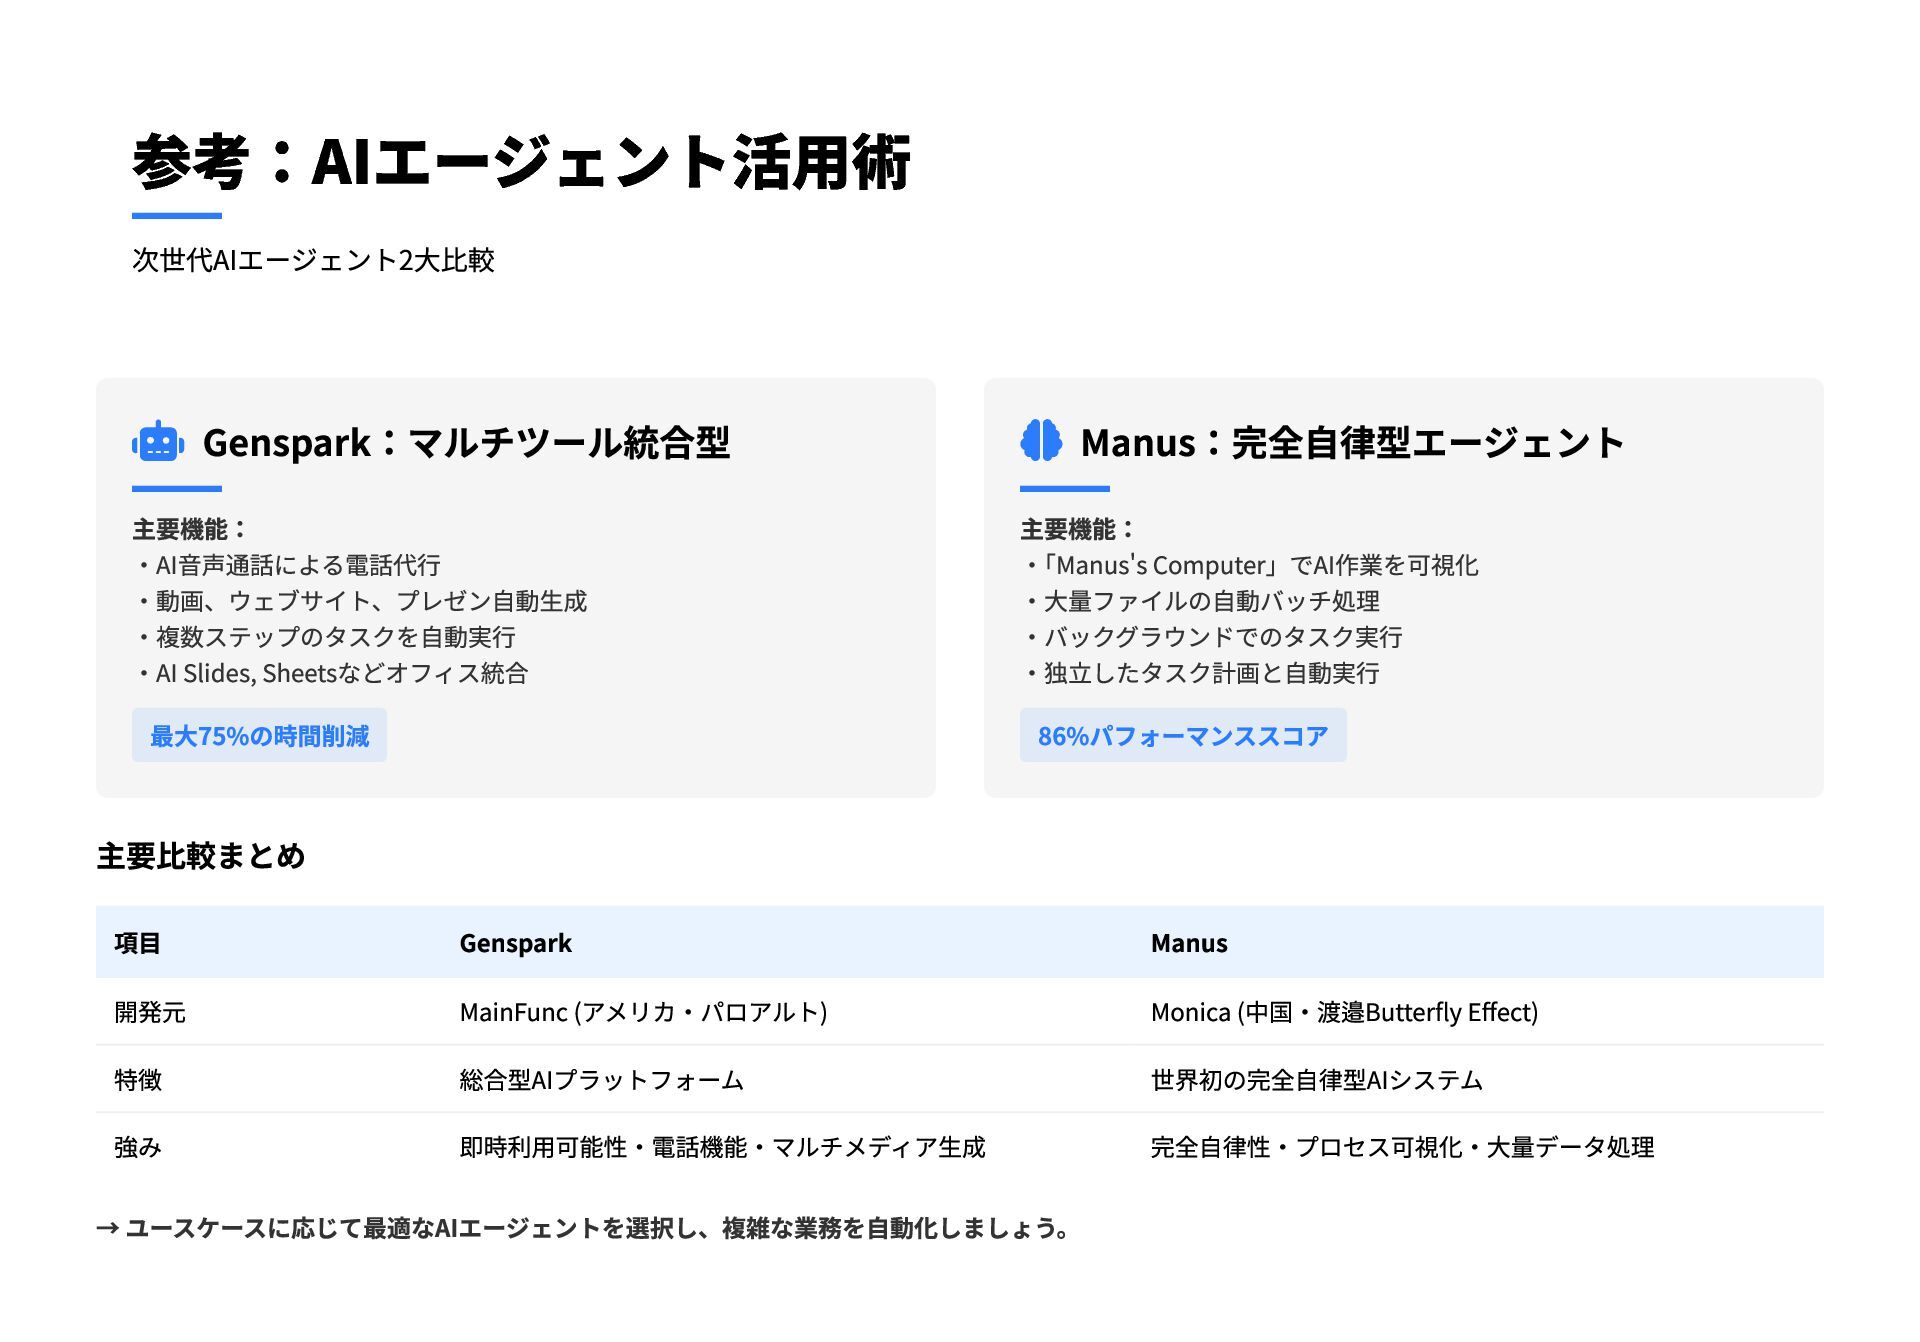Click heading Manus：完全自律型エージェント
Viewport: 1920px width, 1342px height.
tap(1352, 442)
